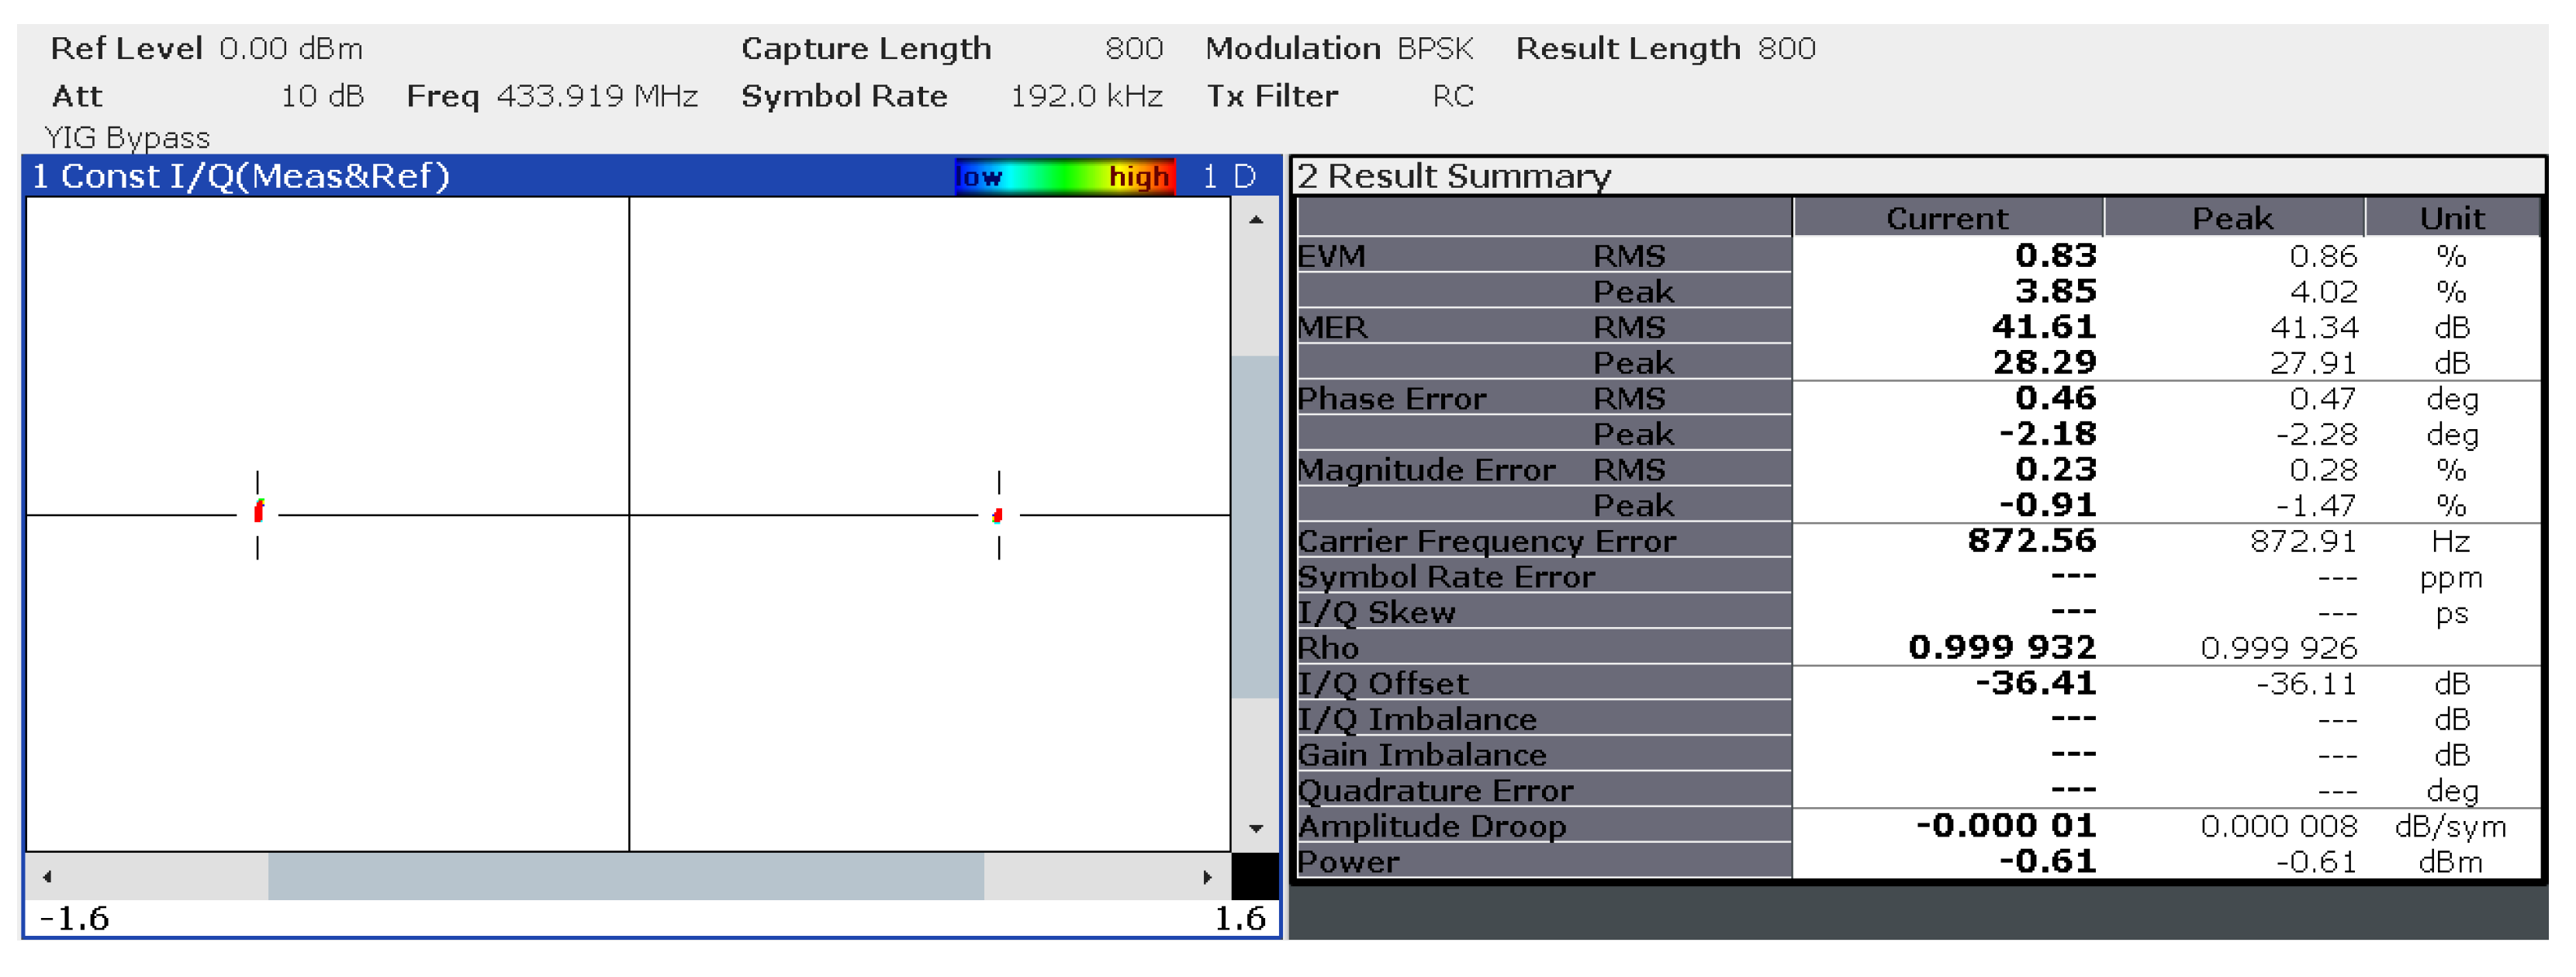Click the scroll left arrow under constellation
This screenshot has height=977, width=2576.
[47, 877]
